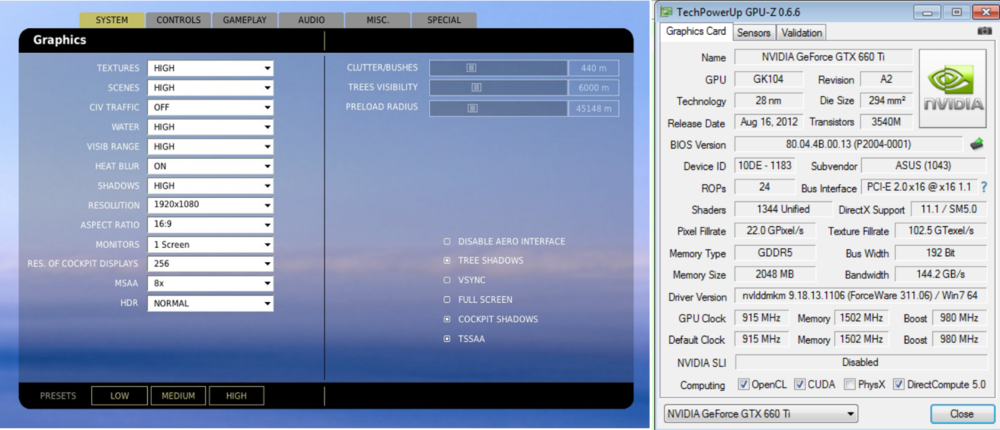
Task: Adjust the PRELOAD RADIUS slider
Action: (497, 108)
